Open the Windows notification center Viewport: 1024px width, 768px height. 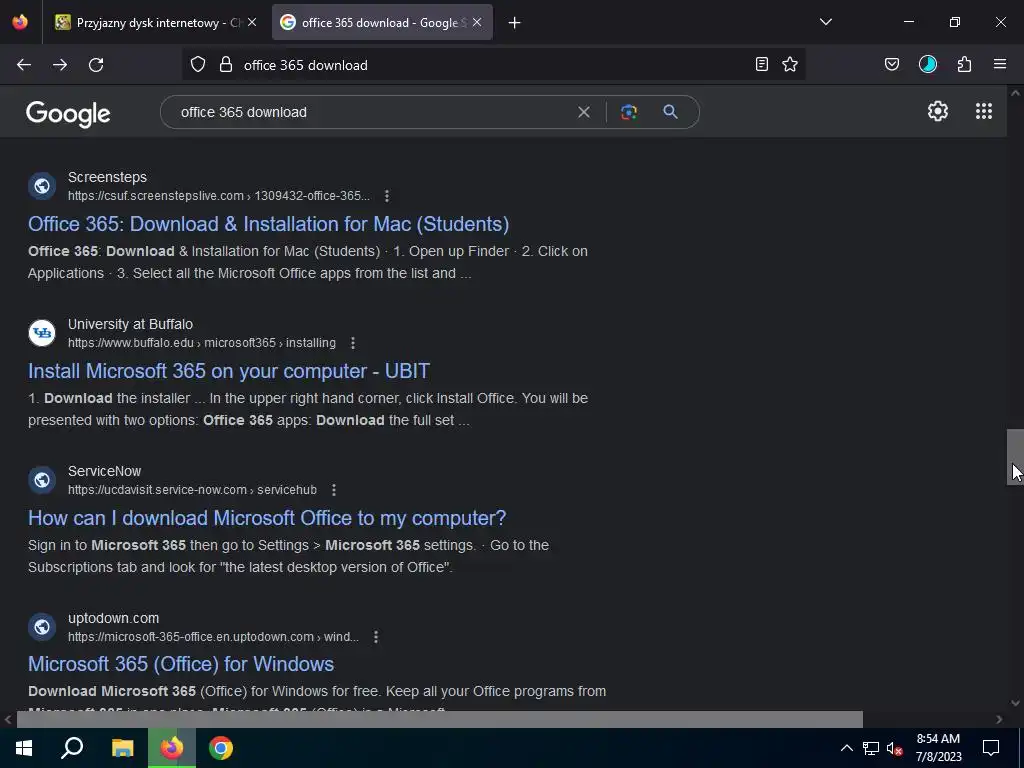point(991,748)
